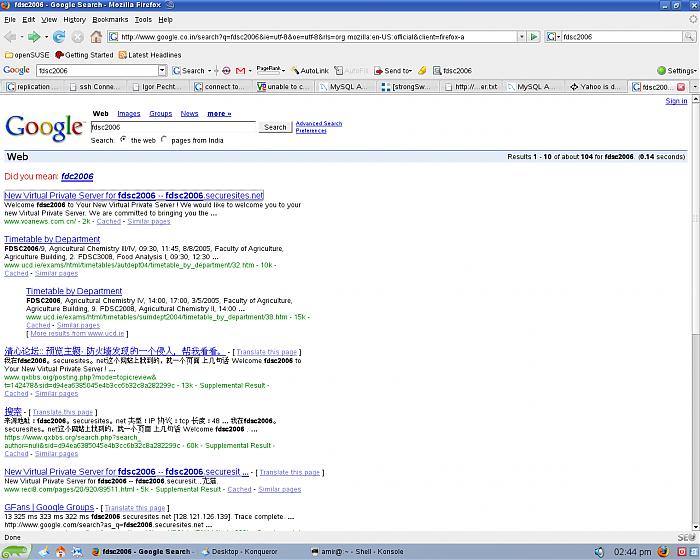Click the AutoLink toolbar button
Screen dimensions: 700x560
(x=310, y=71)
